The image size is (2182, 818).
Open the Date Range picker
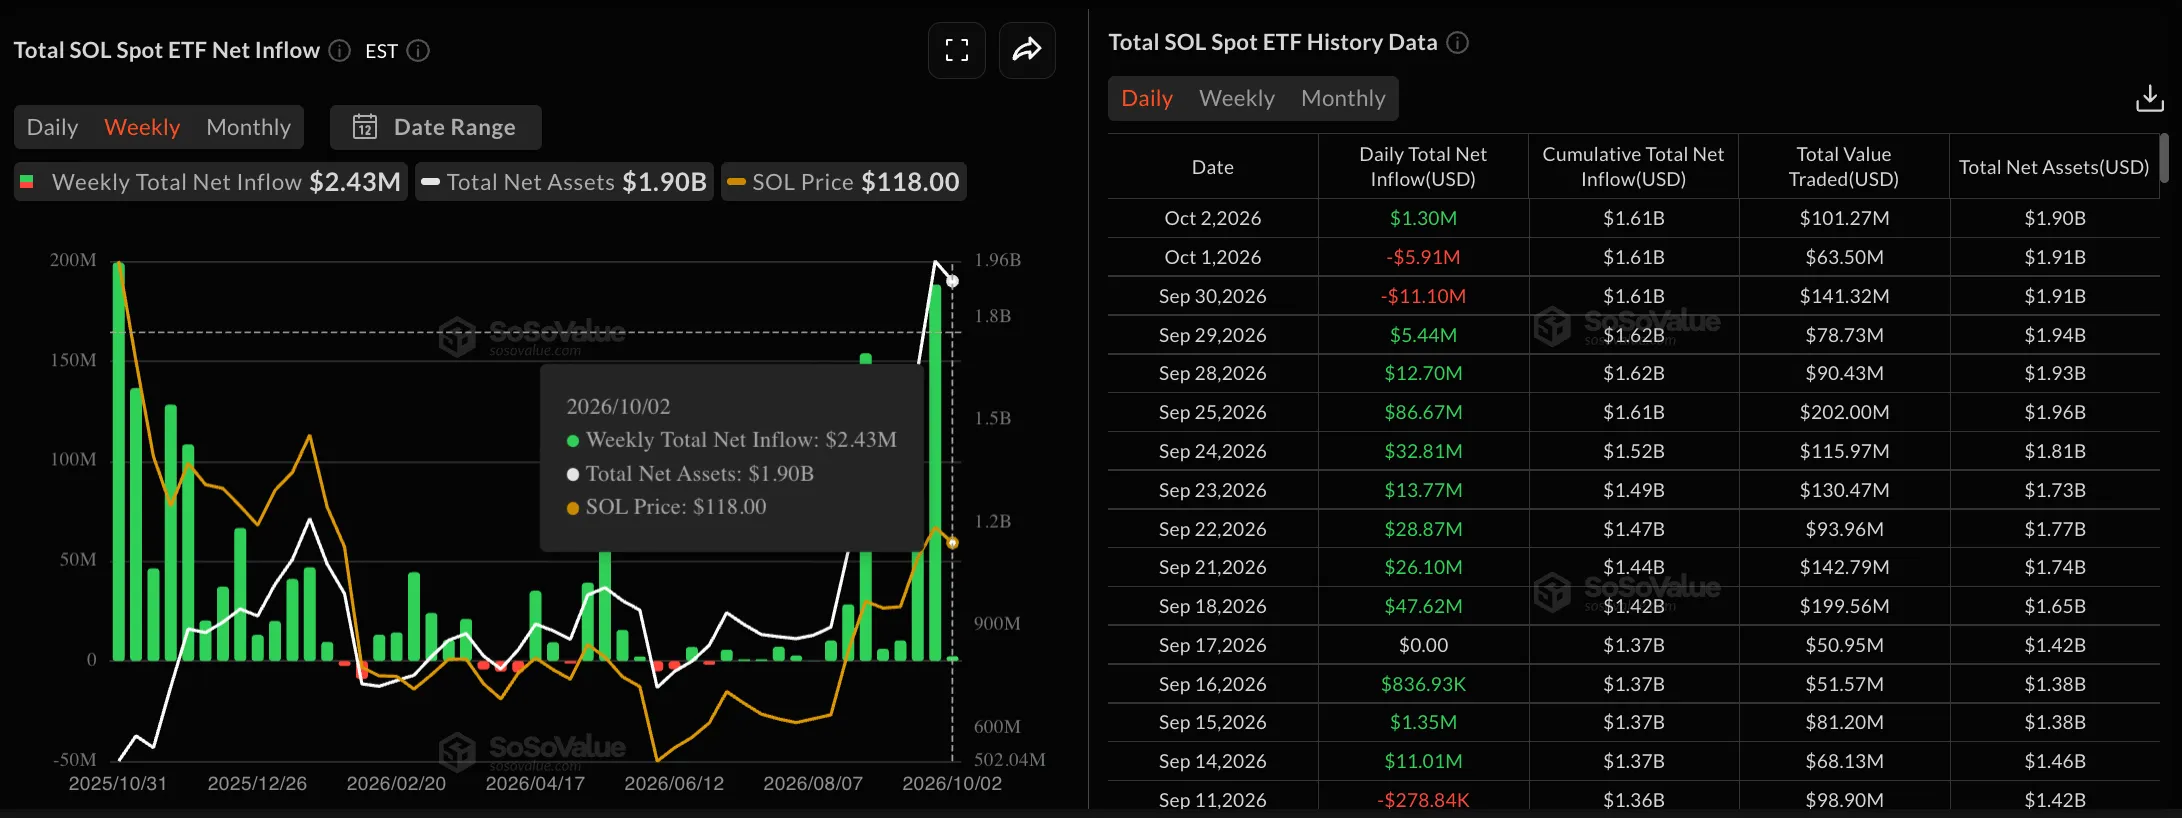[436, 127]
